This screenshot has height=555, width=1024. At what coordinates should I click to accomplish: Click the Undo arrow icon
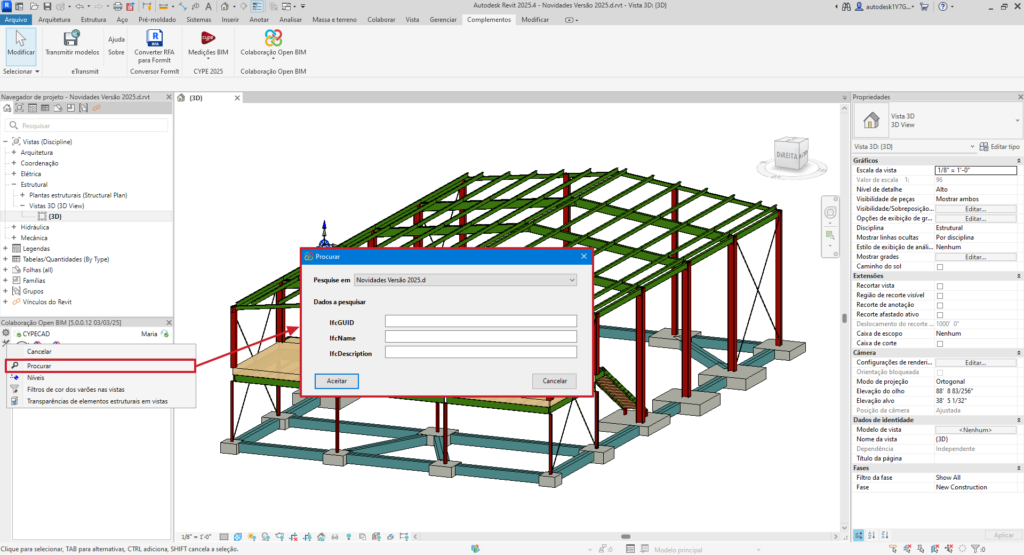(x=79, y=7)
